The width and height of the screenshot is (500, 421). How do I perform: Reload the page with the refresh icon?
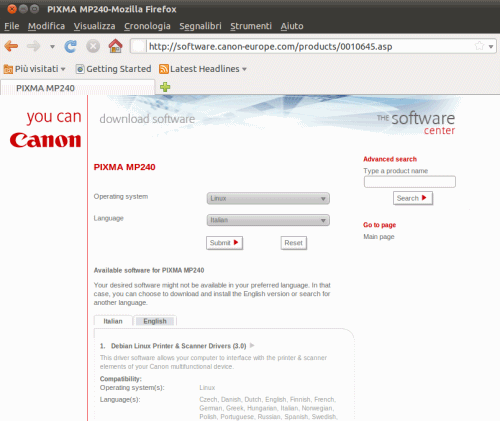click(x=70, y=46)
